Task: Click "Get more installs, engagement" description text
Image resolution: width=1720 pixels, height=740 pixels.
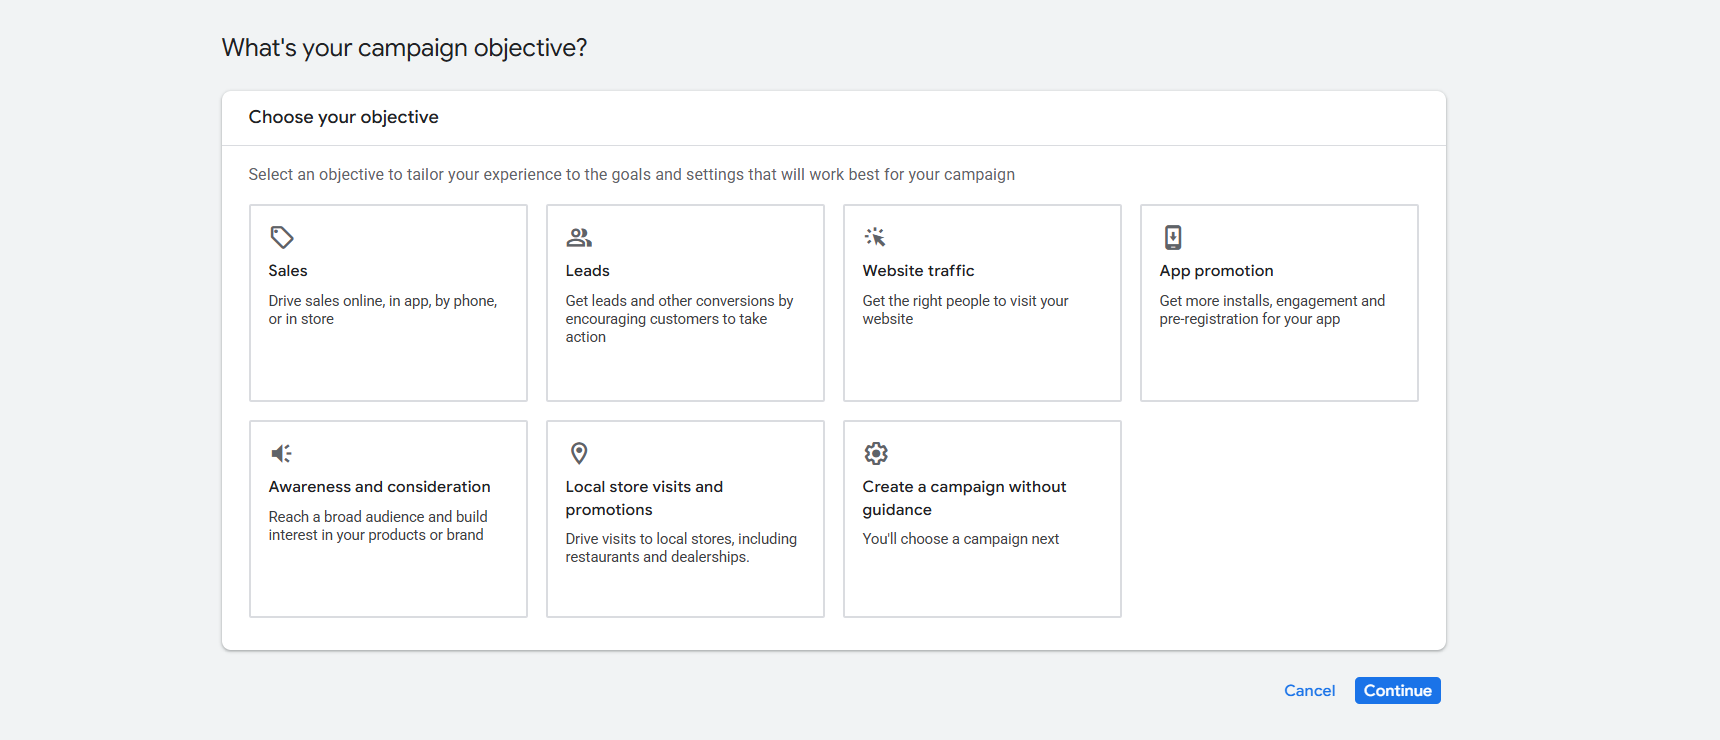Action: [x=1271, y=310]
